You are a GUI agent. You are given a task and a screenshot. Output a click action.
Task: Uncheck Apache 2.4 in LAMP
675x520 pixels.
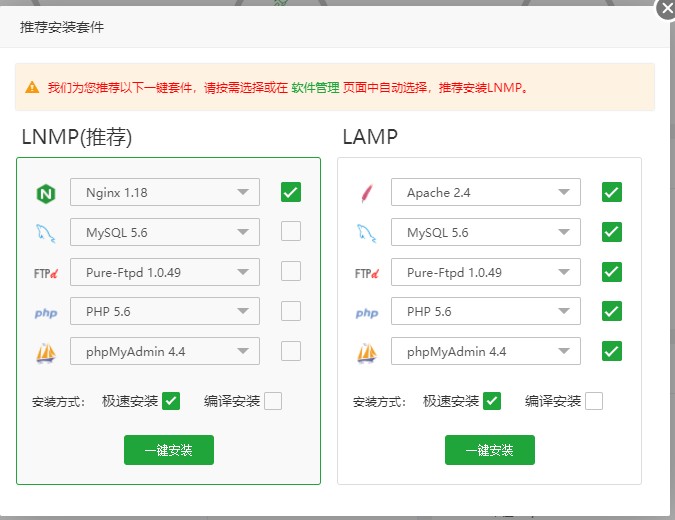click(612, 192)
